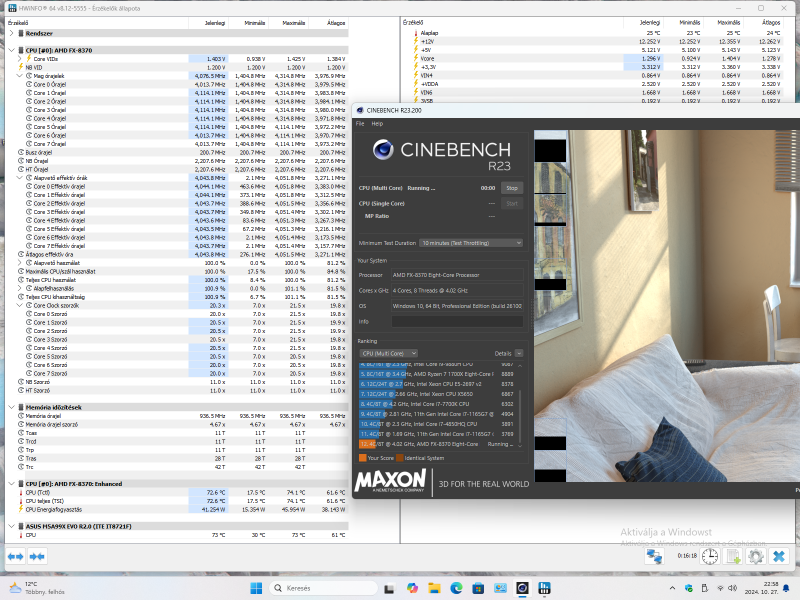Collapse the ASUS M5A99X EVO group
The image size is (800, 600).
pyautogui.click(x=12, y=526)
